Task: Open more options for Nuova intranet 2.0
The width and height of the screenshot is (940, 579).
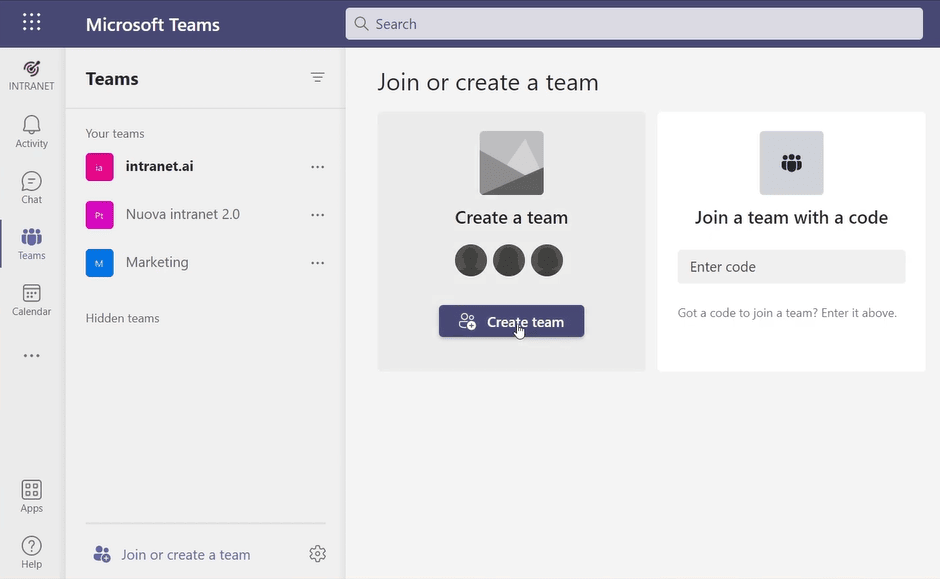Action: [318, 215]
